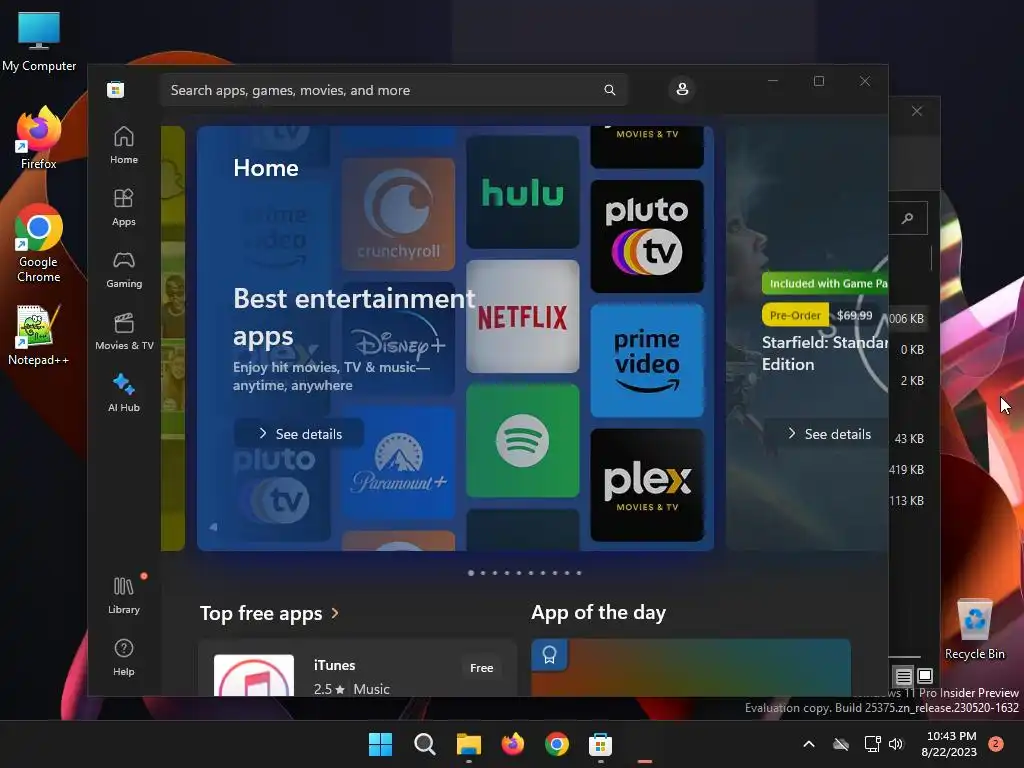The height and width of the screenshot is (768, 1024).
Task: Open Notepad++ desktop shortcut
Action: (39, 335)
